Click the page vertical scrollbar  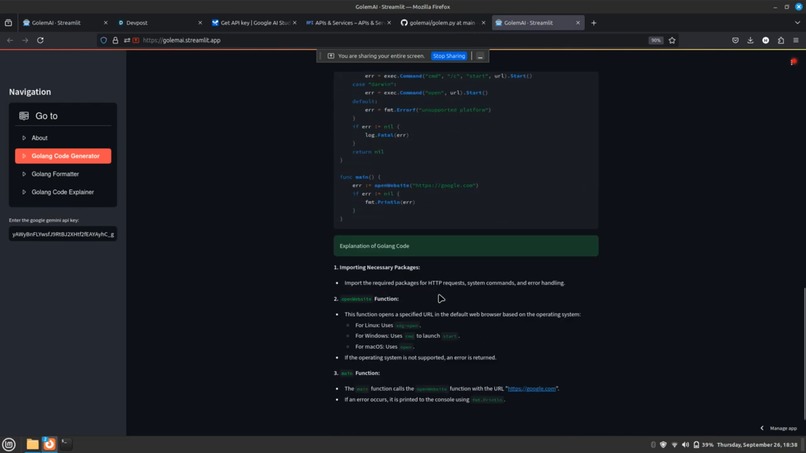click(803, 352)
